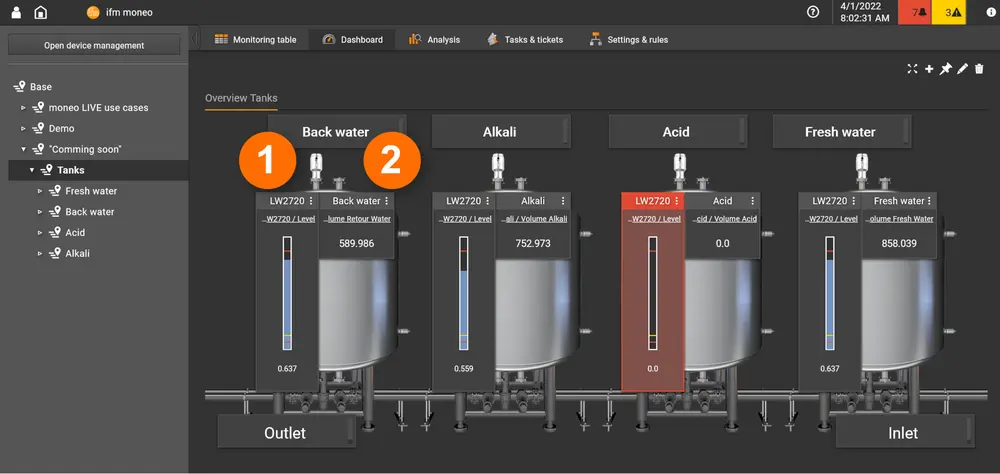Click the home icon in top bar

41,12
